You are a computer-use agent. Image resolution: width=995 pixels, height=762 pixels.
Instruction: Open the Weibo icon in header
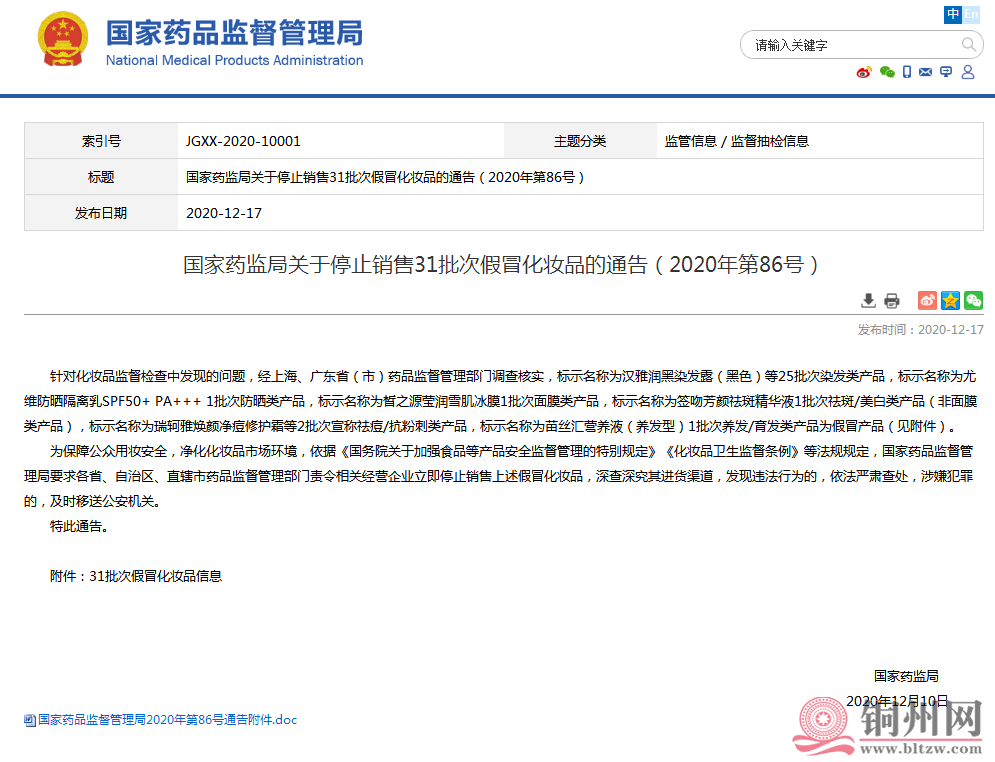click(864, 72)
